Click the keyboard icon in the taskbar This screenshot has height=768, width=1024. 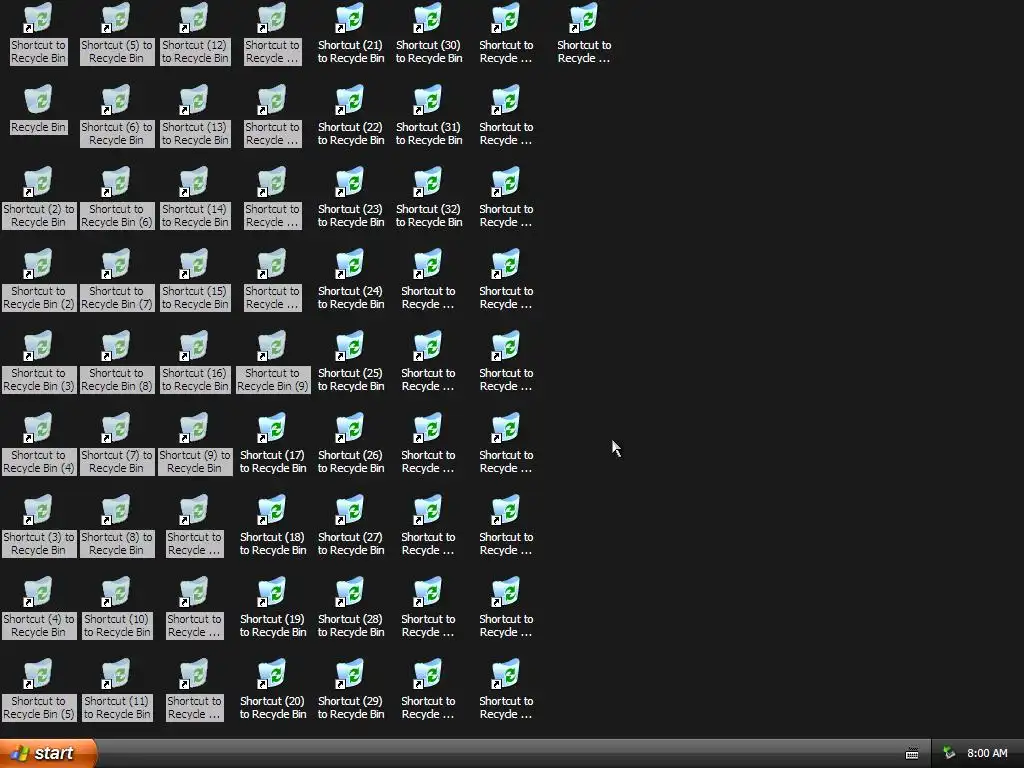point(912,754)
